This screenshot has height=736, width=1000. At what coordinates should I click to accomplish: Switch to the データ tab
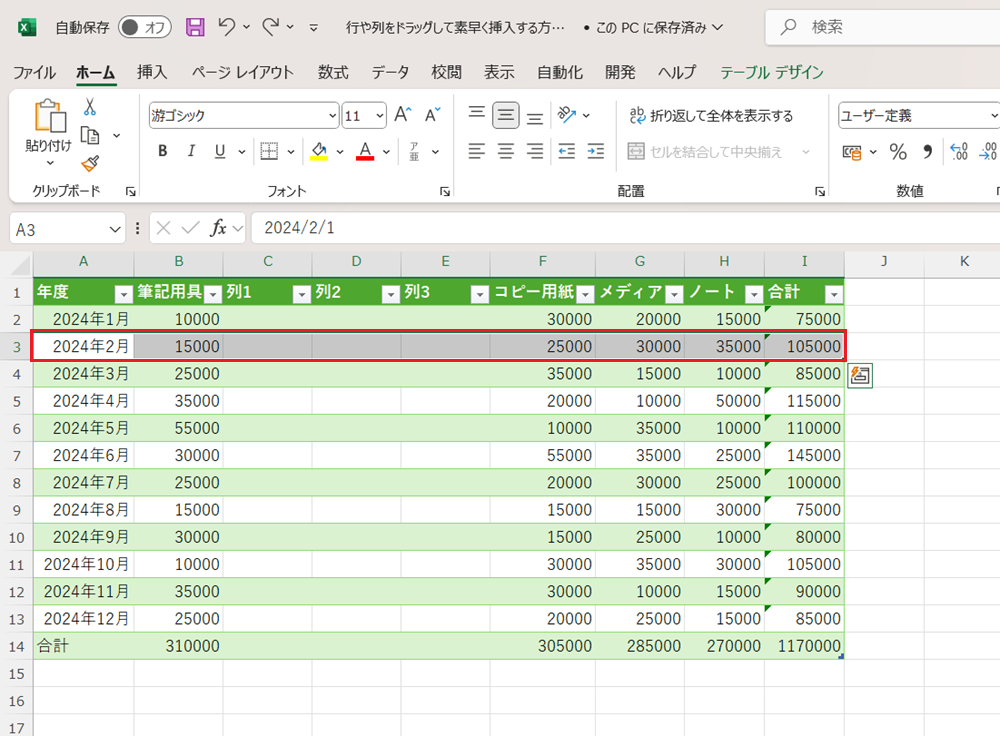click(x=390, y=72)
